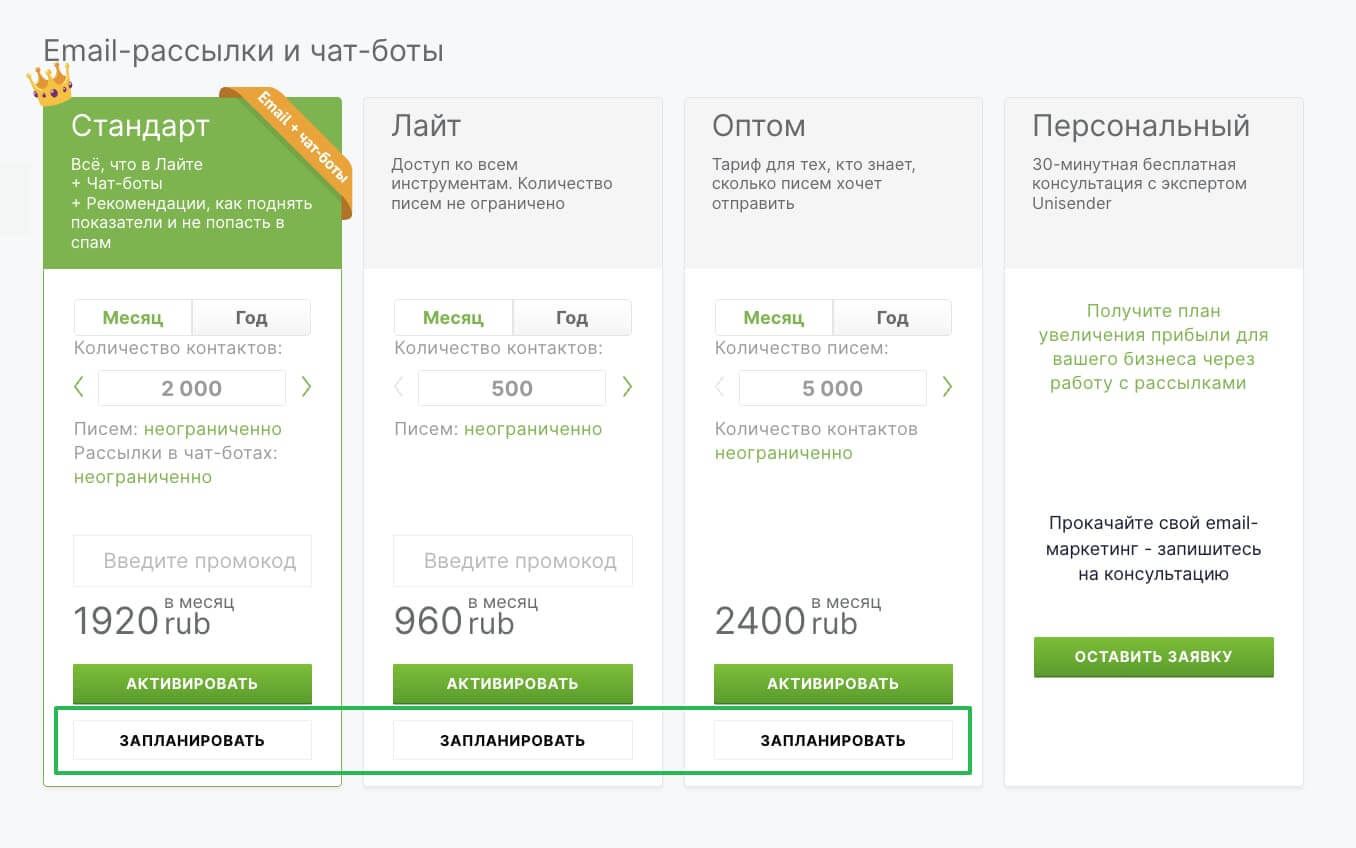Click Запланировать under Стандарт plan
The width and height of the screenshot is (1356, 848).
click(192, 740)
